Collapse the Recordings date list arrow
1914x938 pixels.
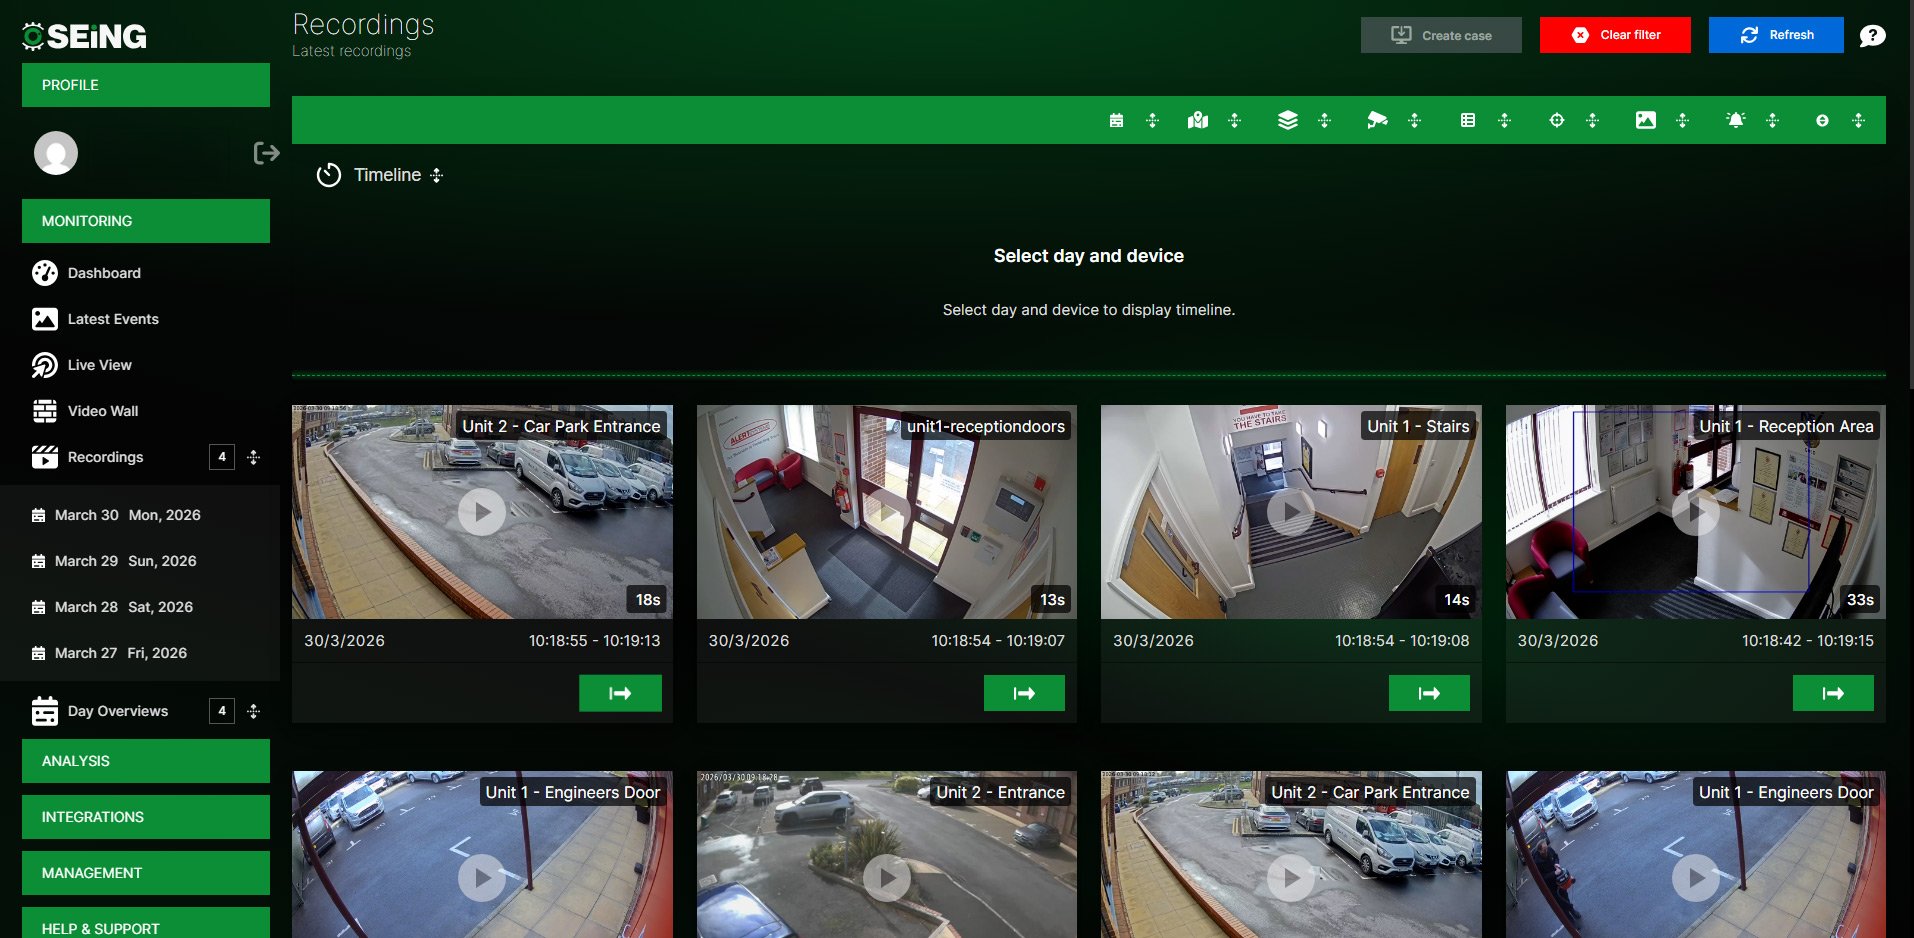click(253, 457)
